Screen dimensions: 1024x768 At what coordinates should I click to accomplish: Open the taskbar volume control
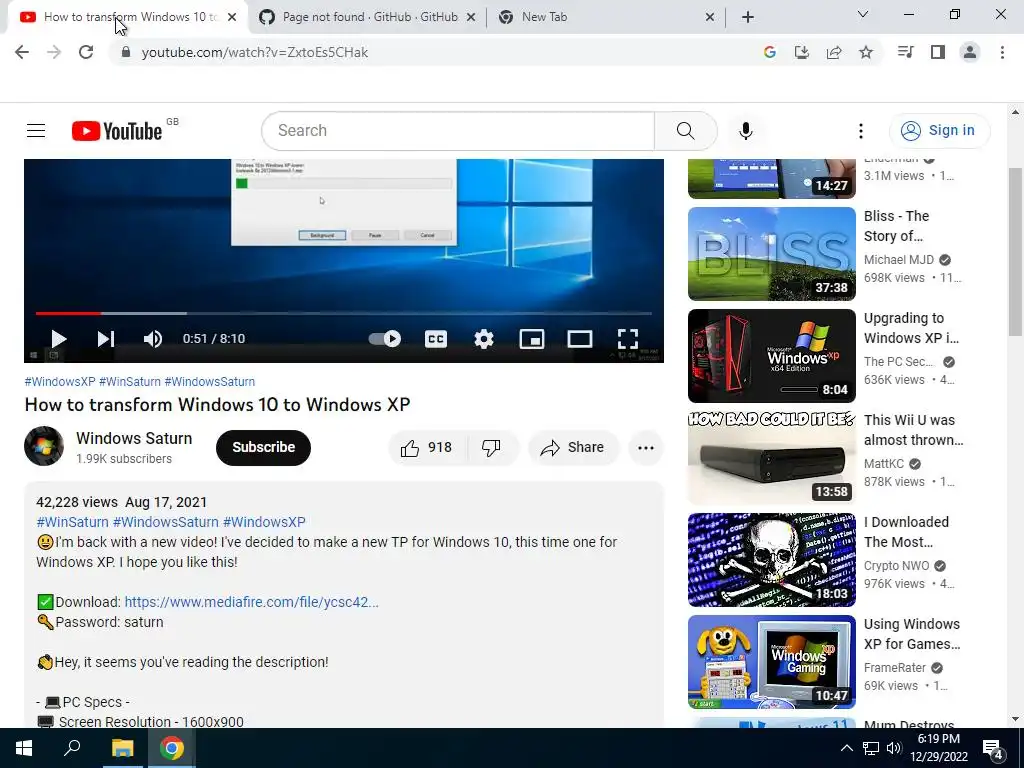tap(894, 748)
